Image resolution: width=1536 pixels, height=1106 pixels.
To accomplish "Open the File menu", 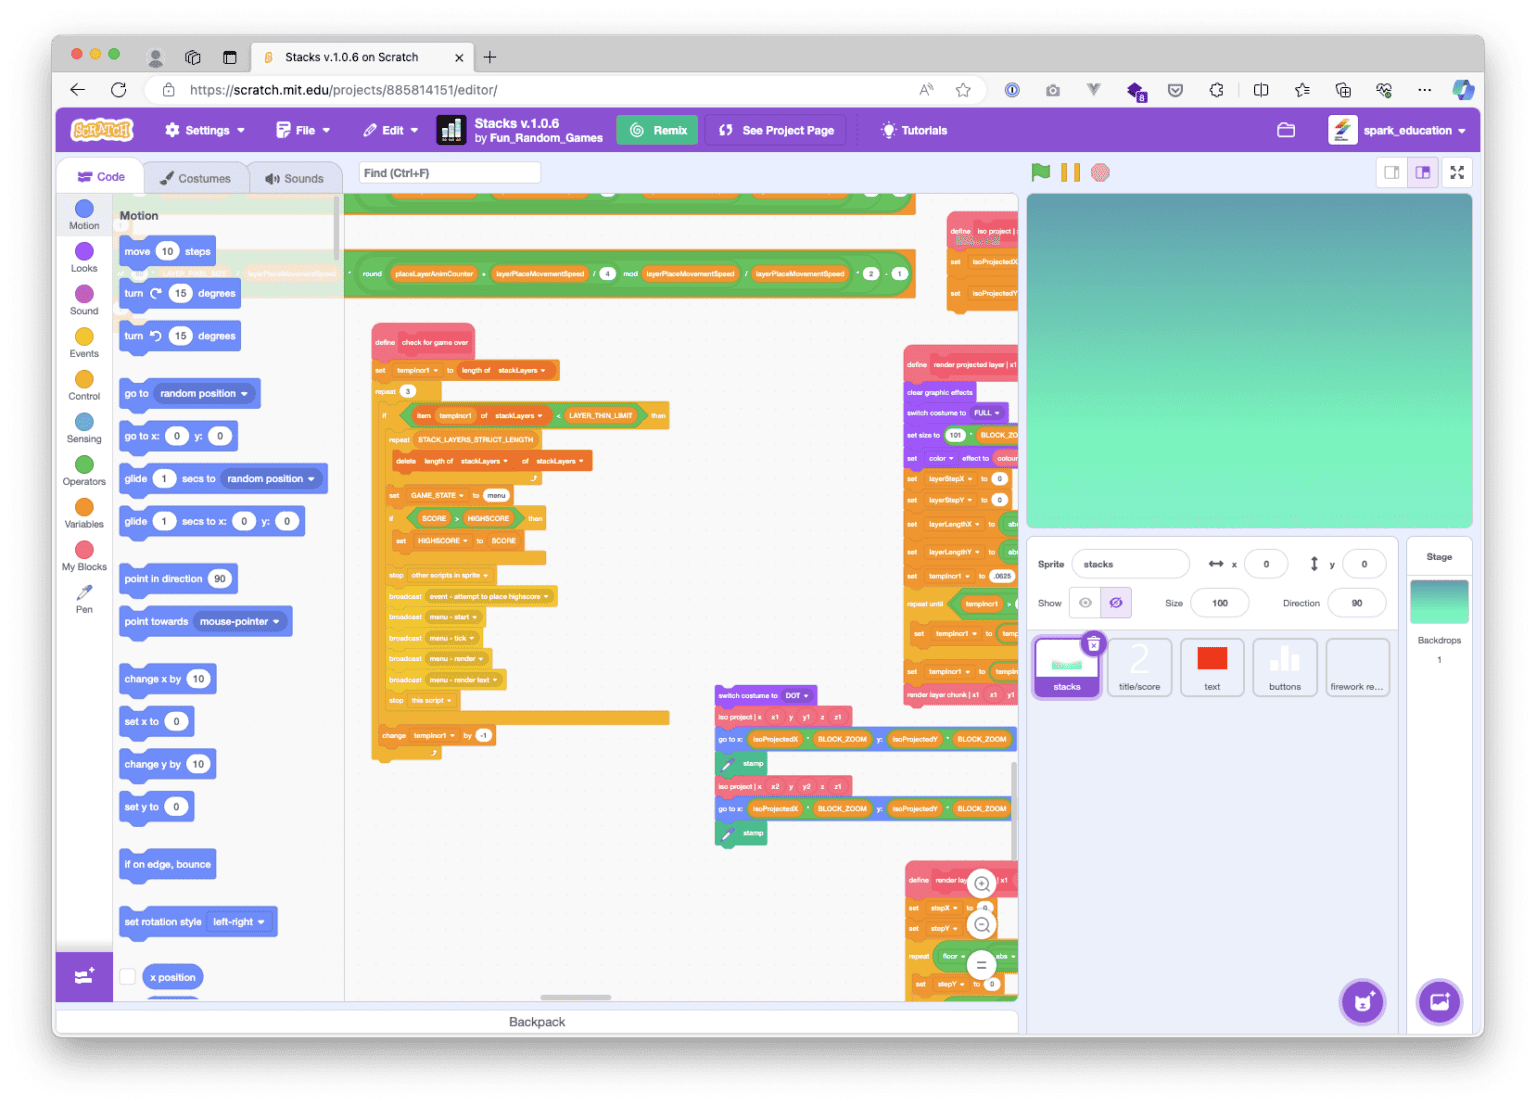I will pos(303,130).
